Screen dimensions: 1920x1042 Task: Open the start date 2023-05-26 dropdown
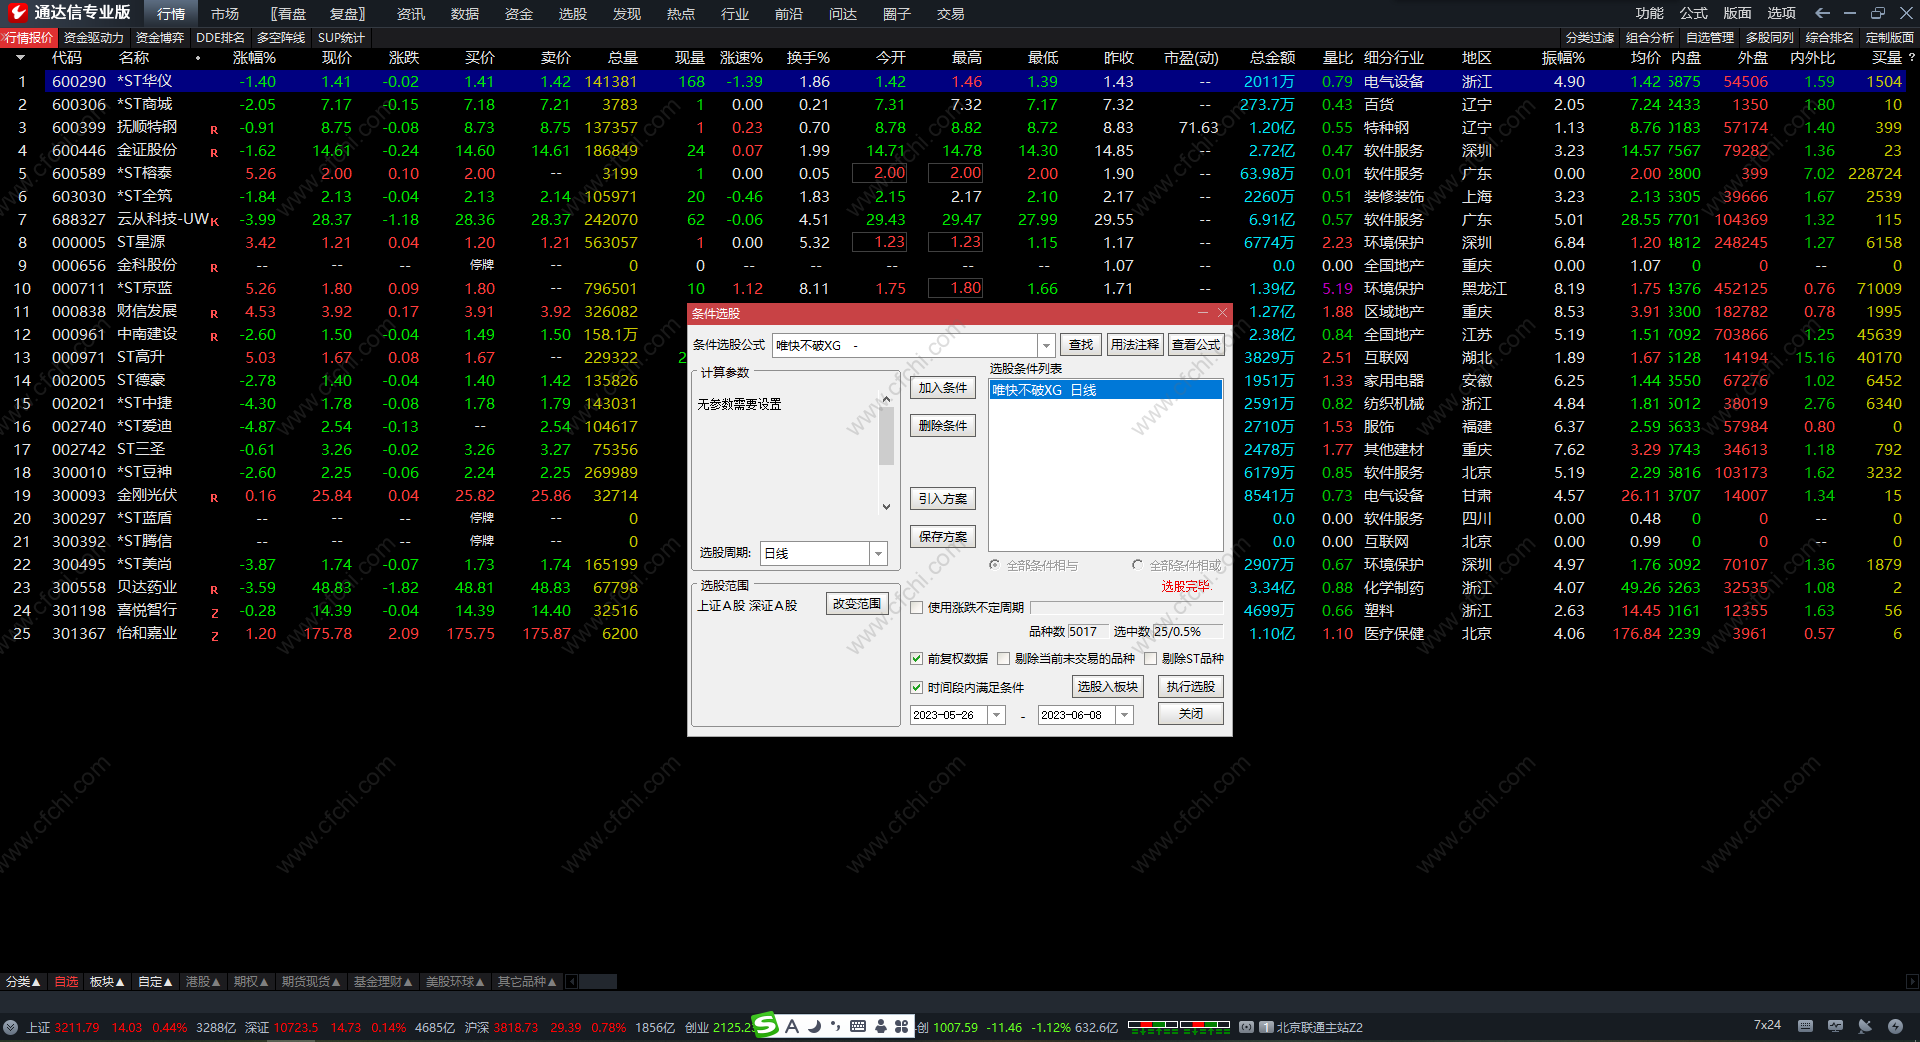pos(996,715)
